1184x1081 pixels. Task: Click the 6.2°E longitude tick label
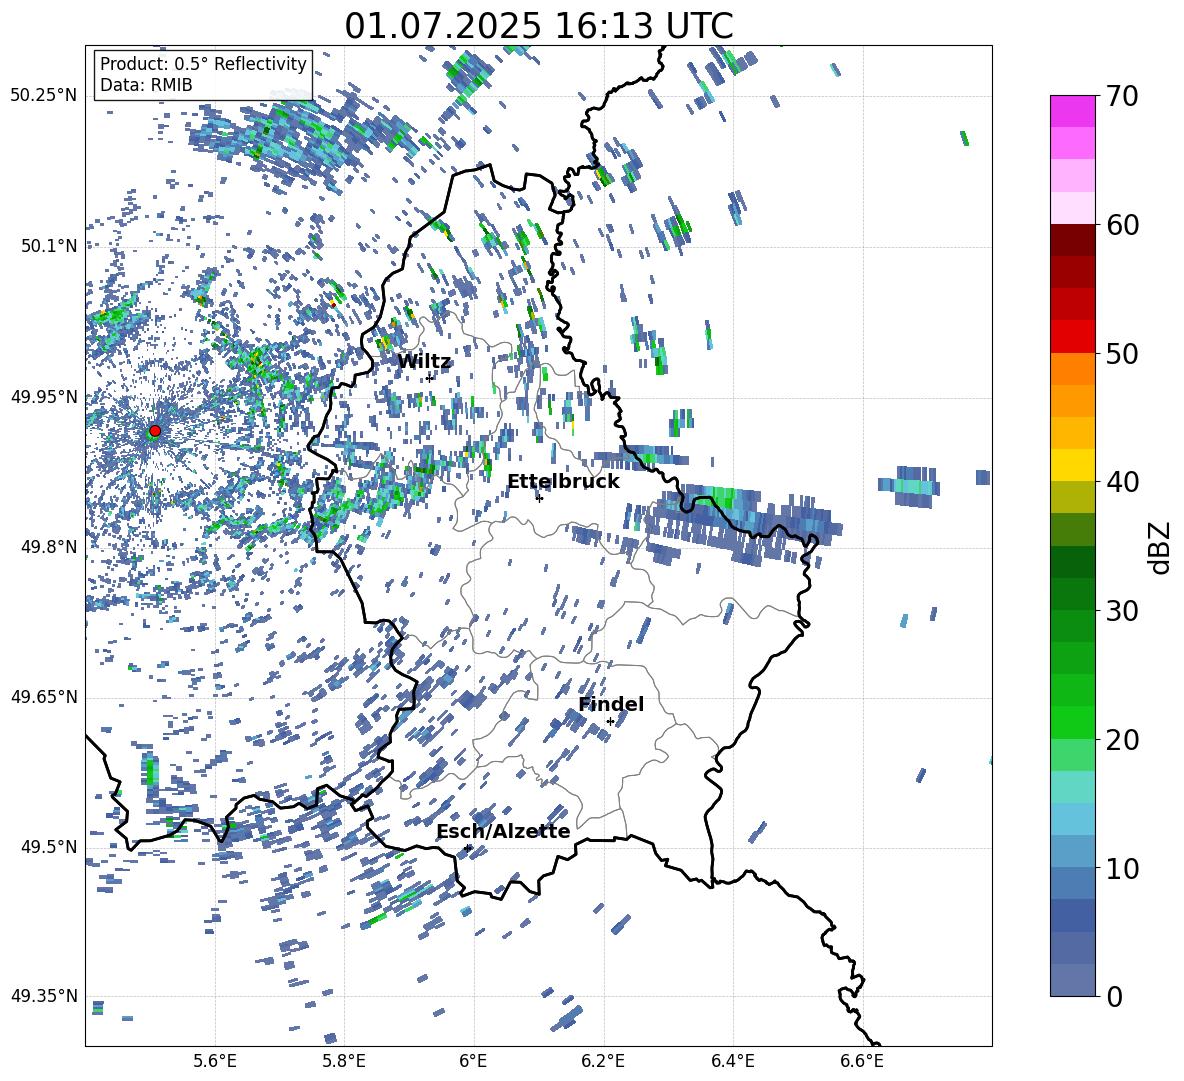click(603, 1061)
